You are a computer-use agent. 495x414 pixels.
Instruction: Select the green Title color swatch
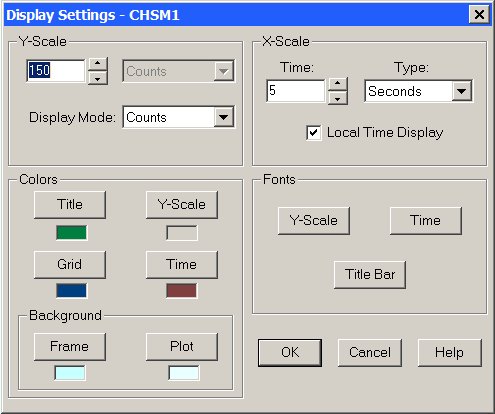point(72,233)
